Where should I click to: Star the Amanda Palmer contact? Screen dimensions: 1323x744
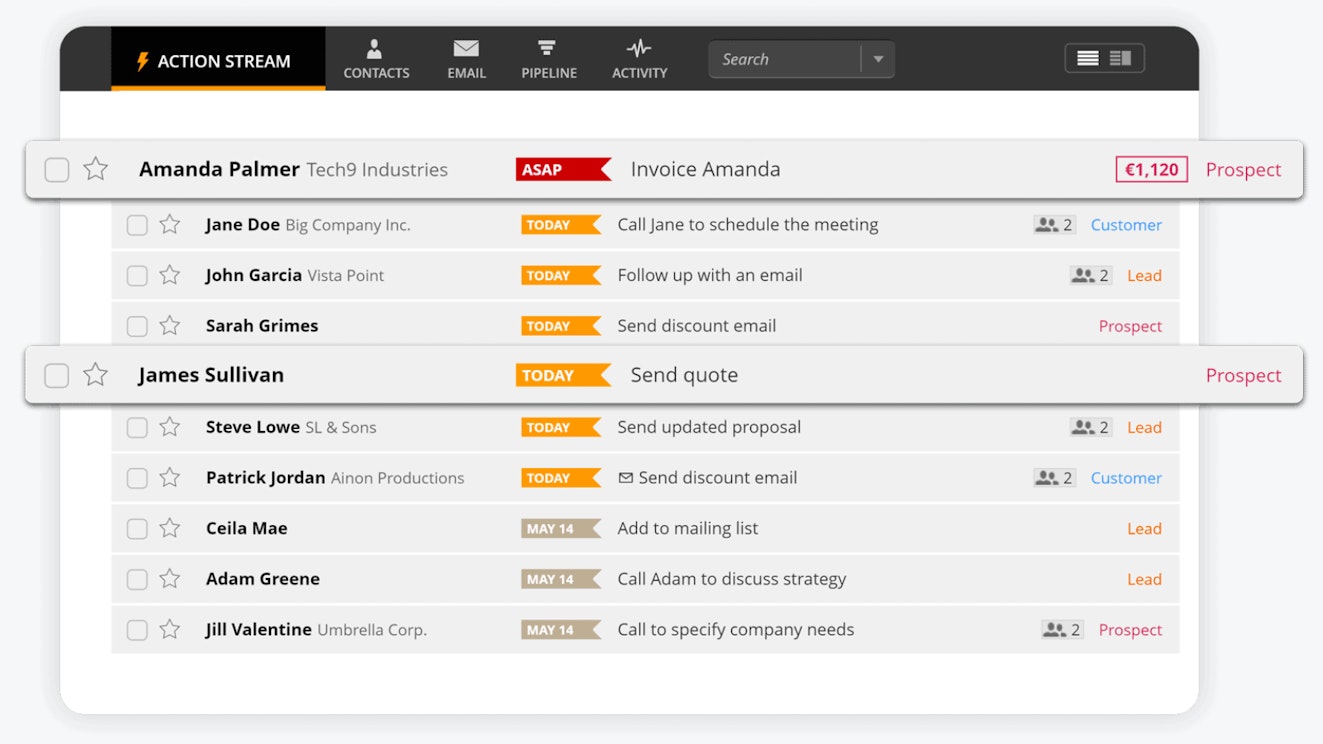coord(96,169)
